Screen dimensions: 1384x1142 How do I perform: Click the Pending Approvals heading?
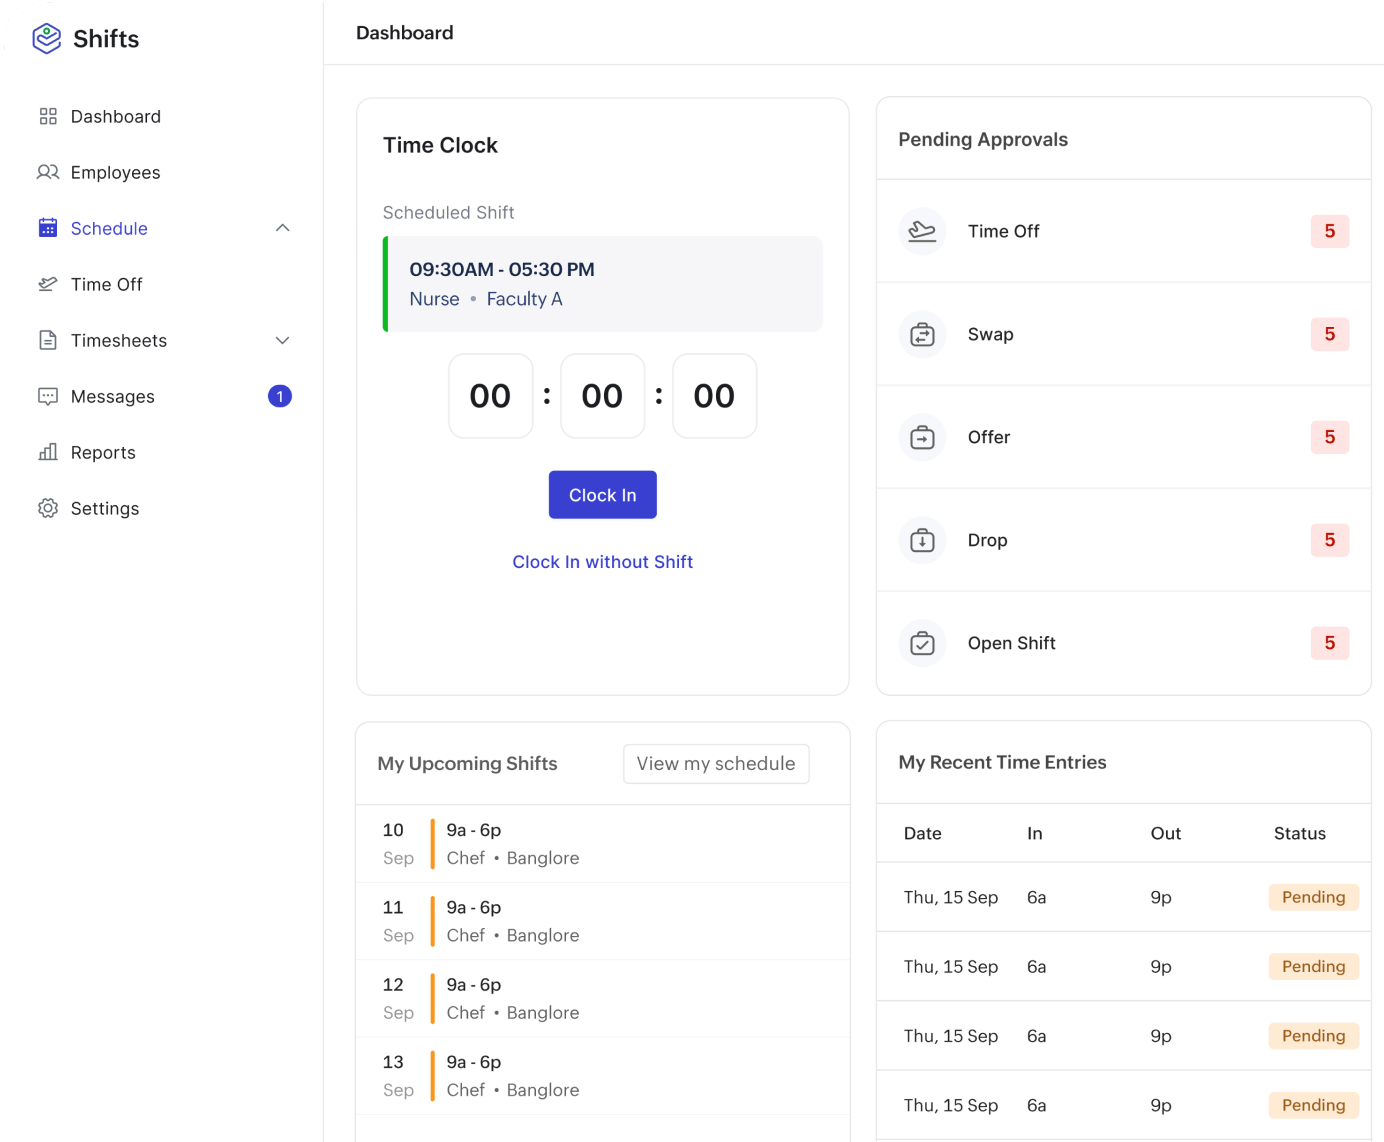983,140
